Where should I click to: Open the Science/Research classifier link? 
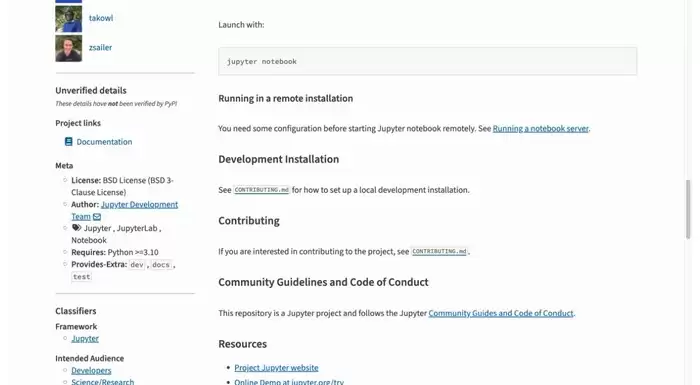(103, 381)
